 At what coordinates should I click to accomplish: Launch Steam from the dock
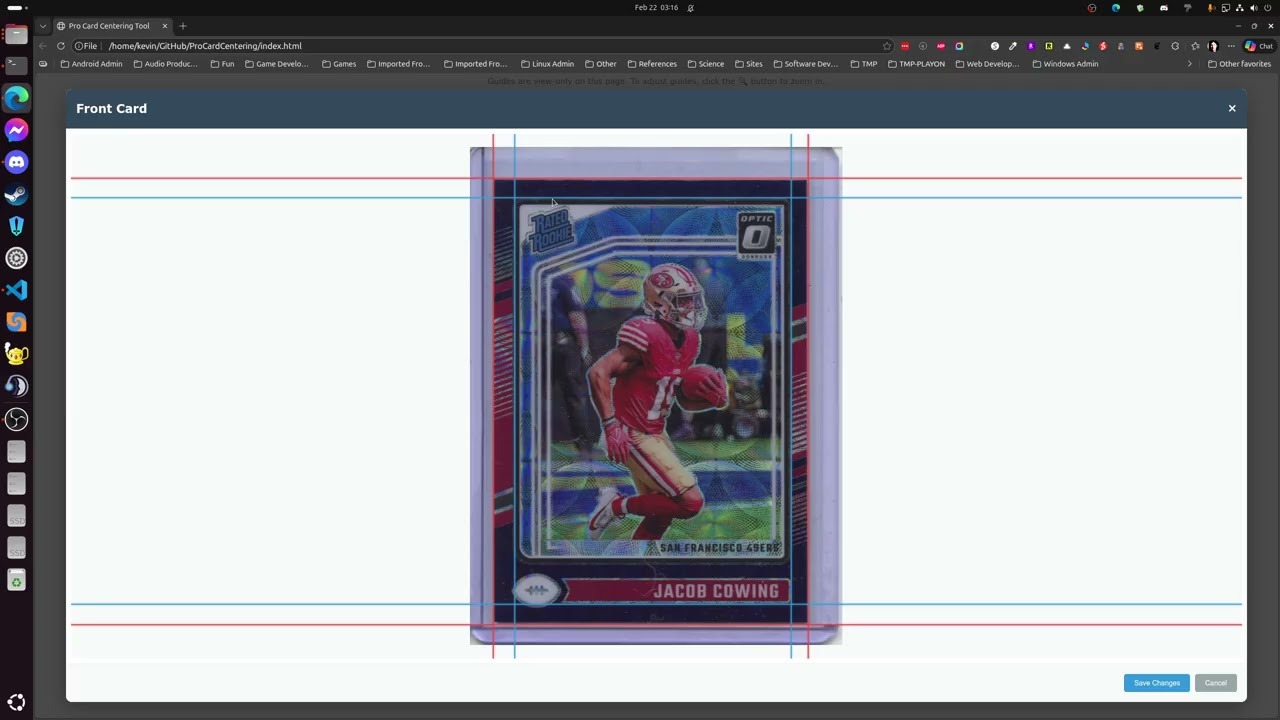(x=16, y=194)
